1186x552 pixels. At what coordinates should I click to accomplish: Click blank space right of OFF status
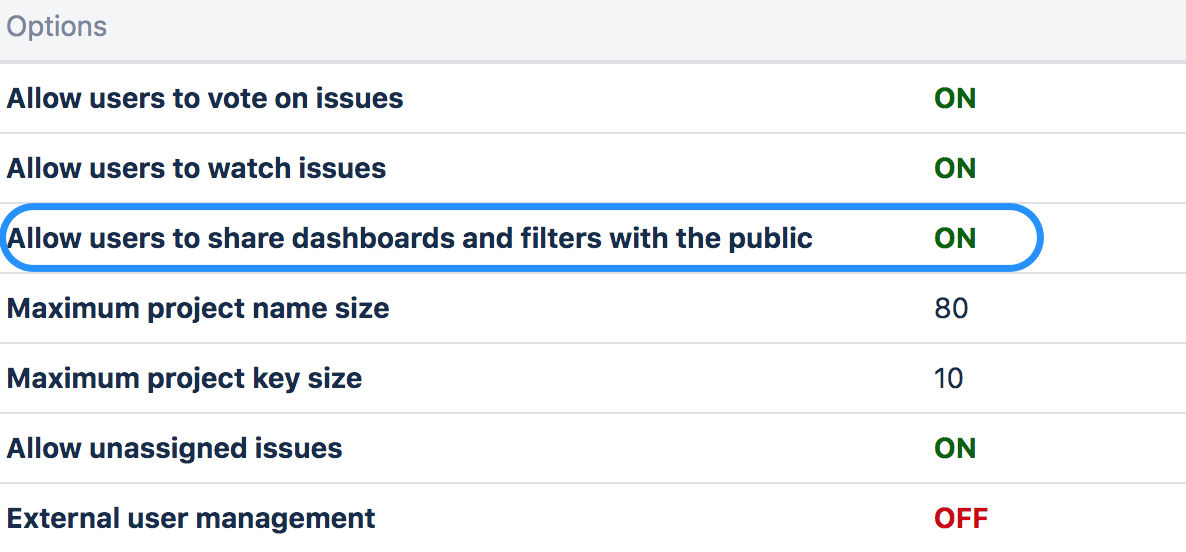pyautogui.click(x=1089, y=518)
